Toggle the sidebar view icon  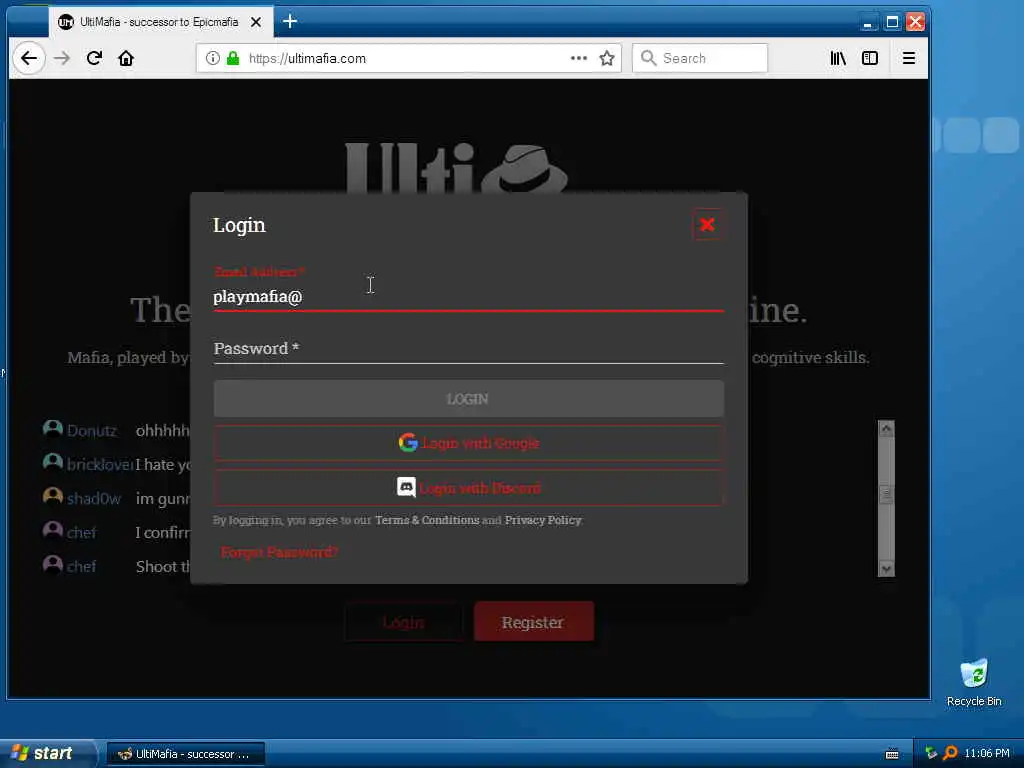(870, 59)
